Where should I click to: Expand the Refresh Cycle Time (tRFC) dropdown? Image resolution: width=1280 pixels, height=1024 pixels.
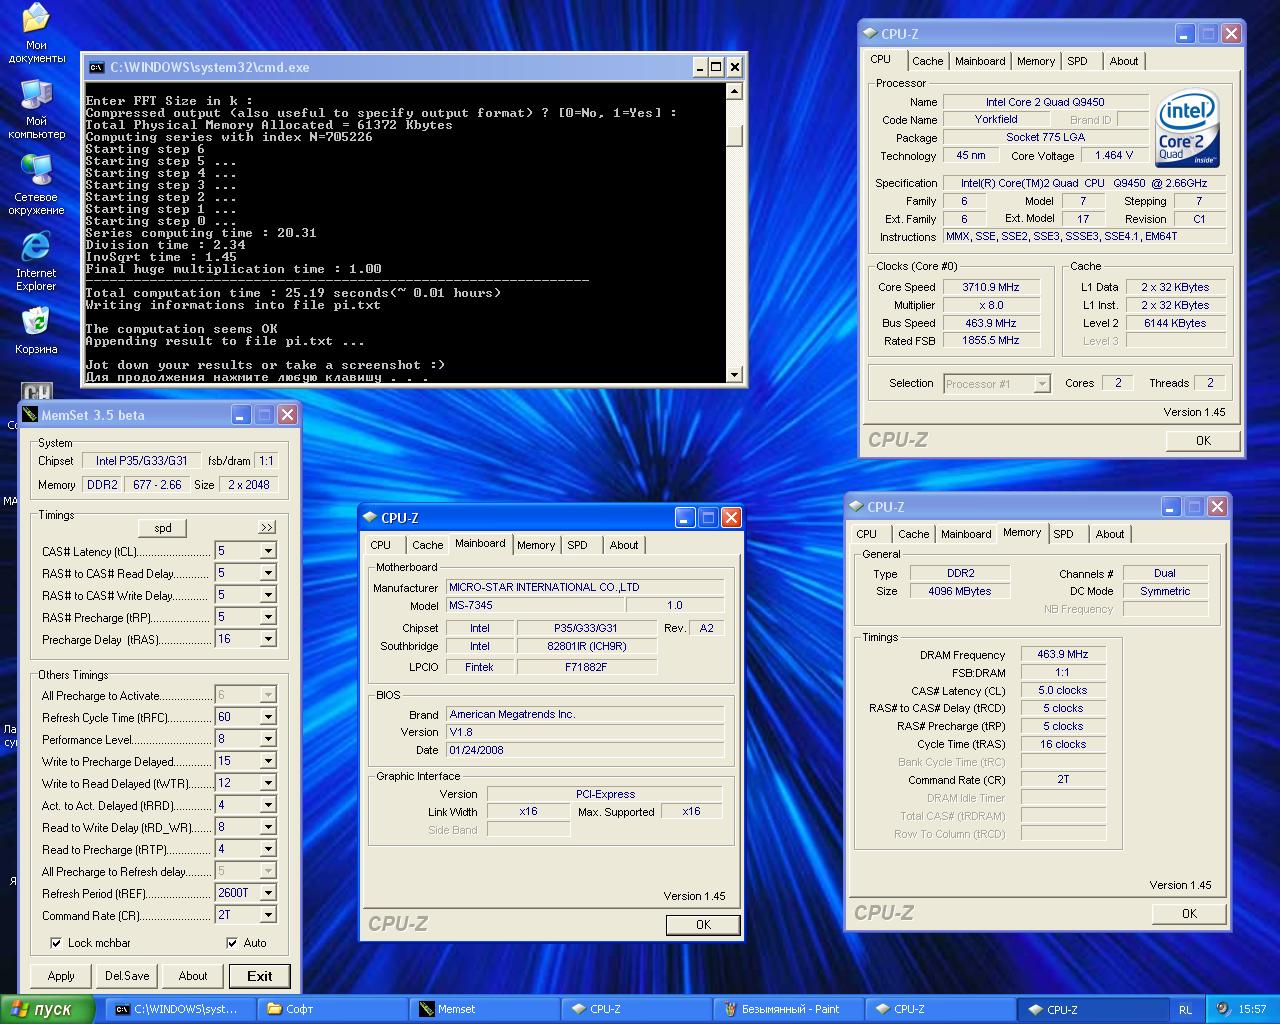[x=268, y=717]
